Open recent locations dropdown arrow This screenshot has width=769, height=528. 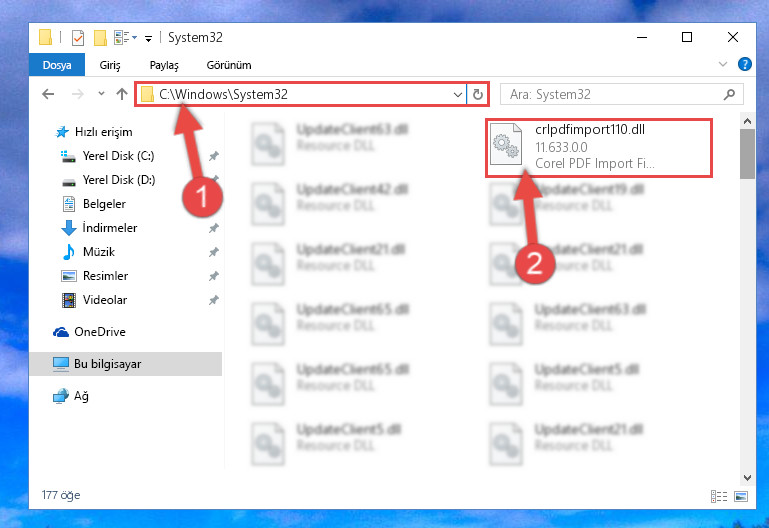click(x=101, y=93)
